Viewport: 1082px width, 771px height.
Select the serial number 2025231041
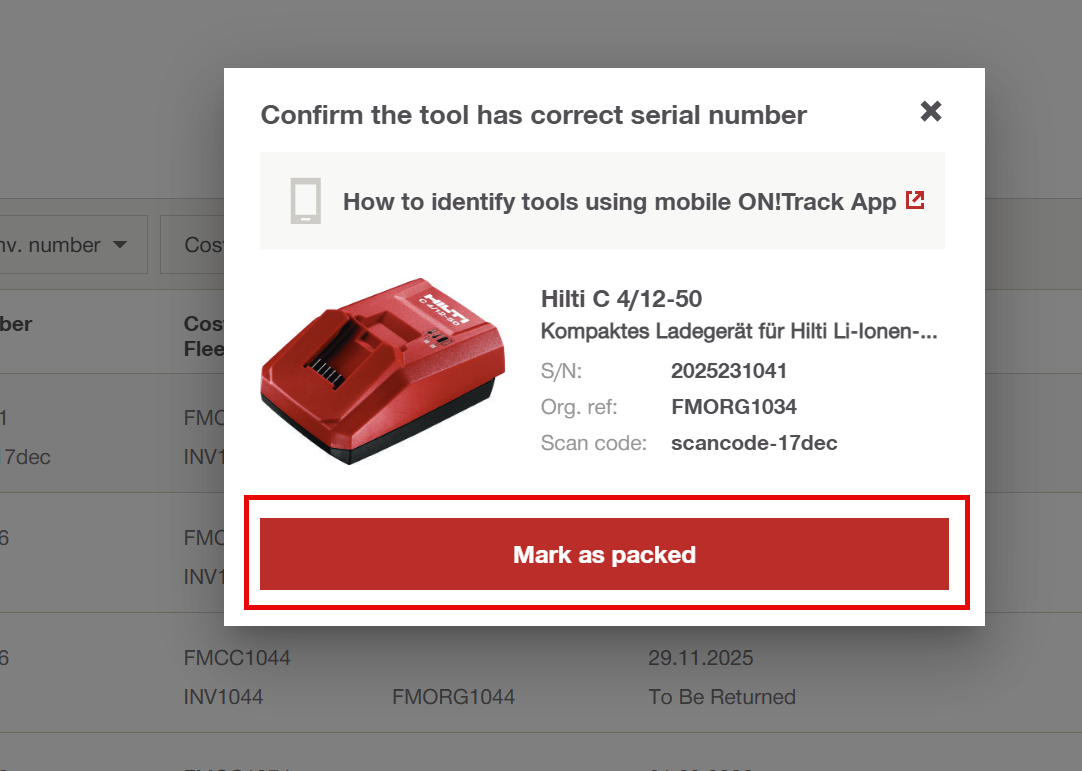coord(729,371)
